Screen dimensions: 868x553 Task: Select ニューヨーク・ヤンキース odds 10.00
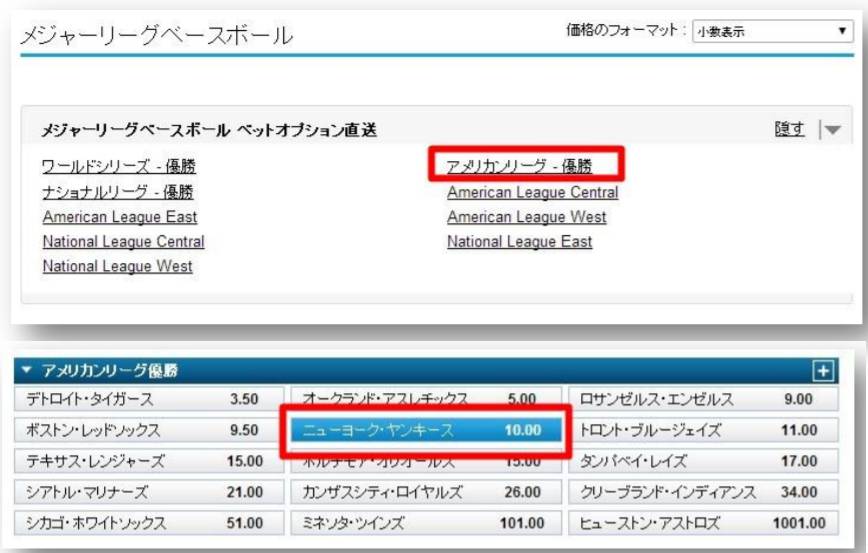[426, 430]
